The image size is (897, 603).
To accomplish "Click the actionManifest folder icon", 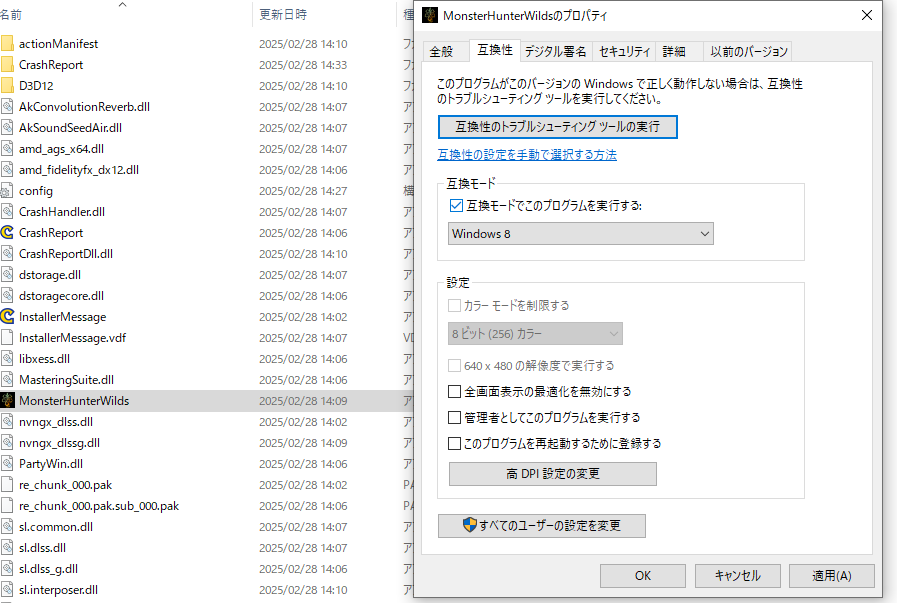I will [x=7, y=43].
